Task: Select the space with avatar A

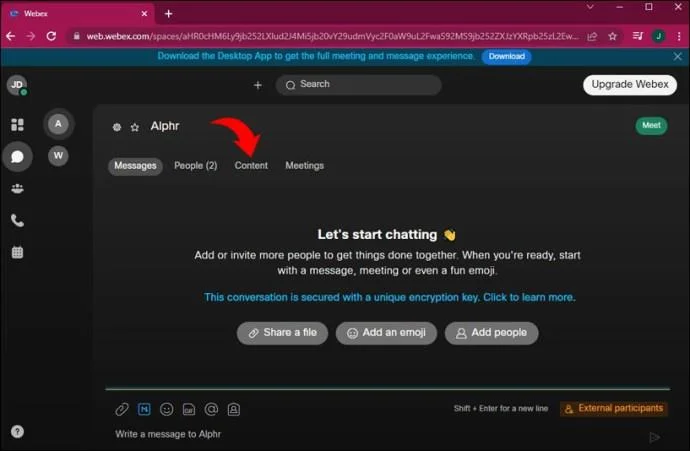Action: coord(58,124)
